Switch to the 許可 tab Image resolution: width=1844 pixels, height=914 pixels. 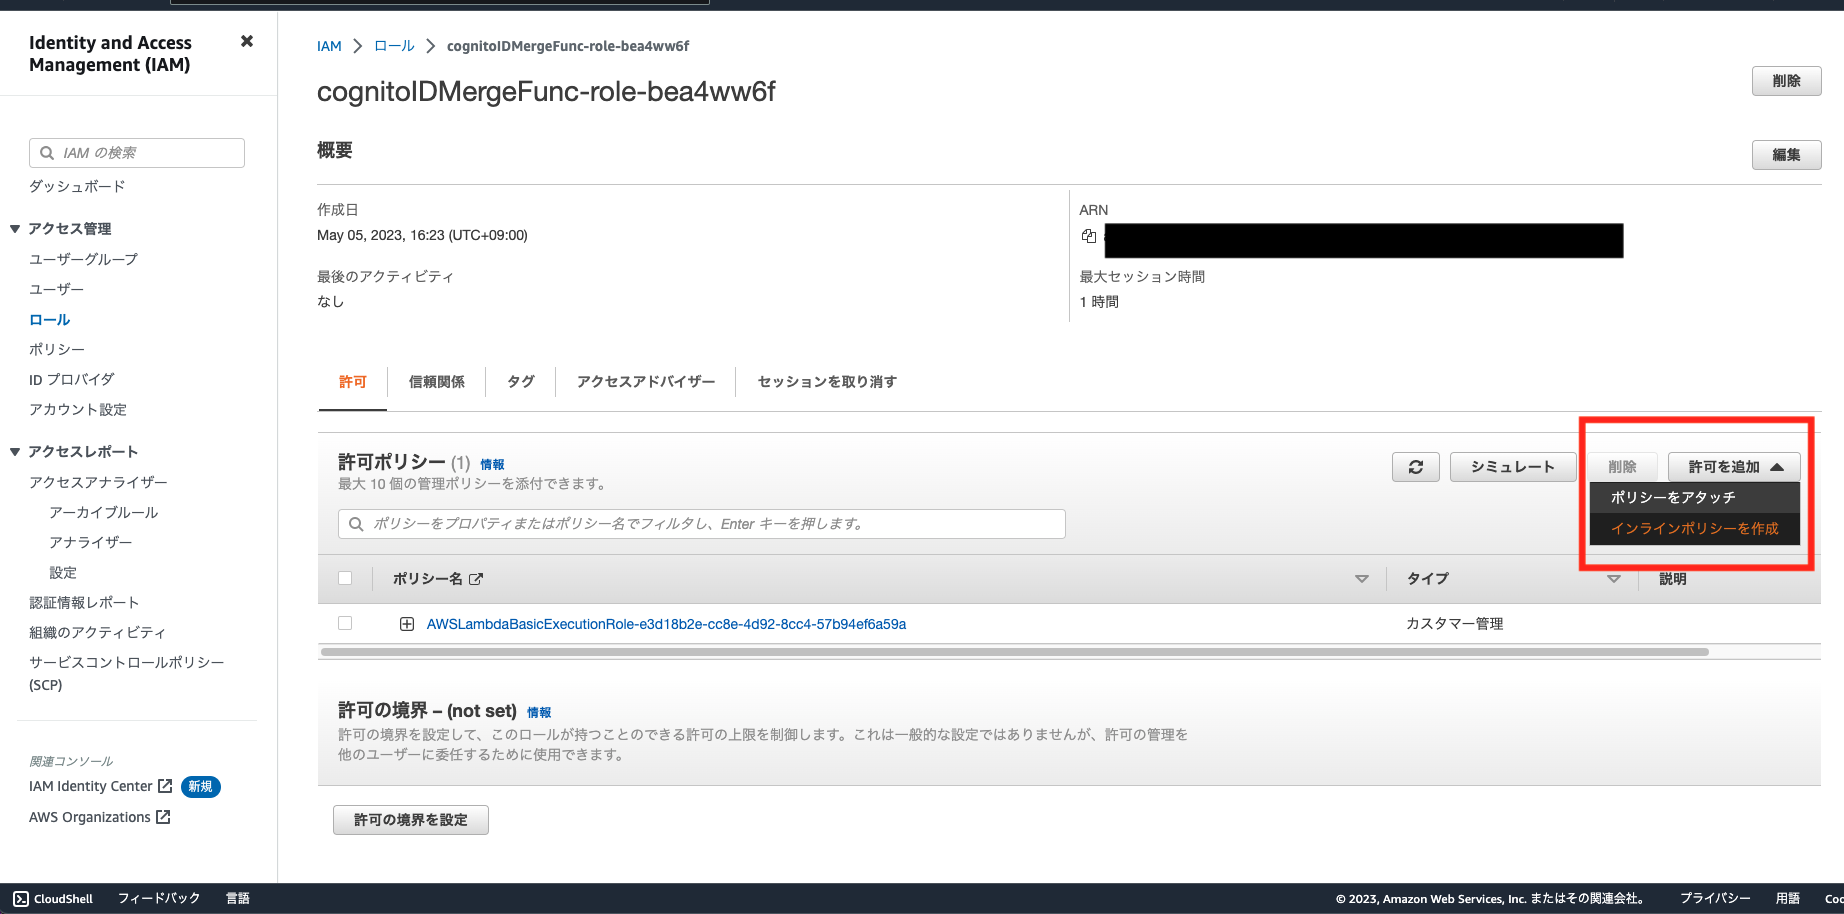[x=353, y=382]
